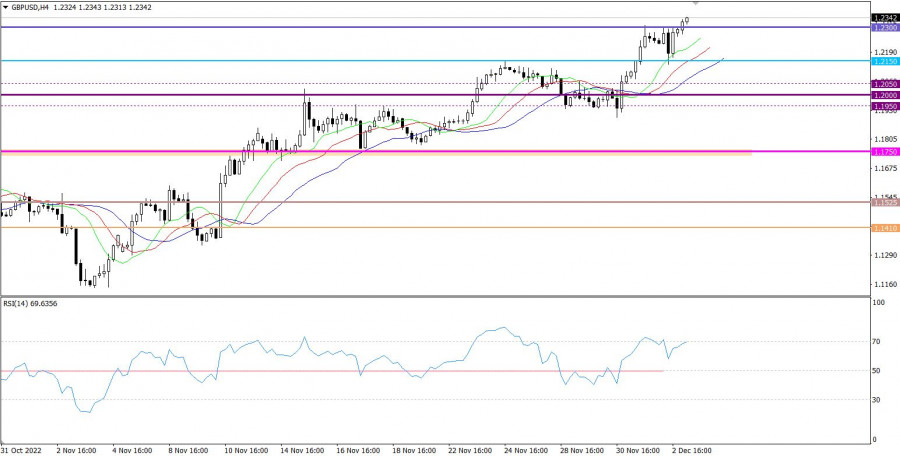The image size is (900, 456).
Task: Select the 1.1410 orange price label
Action: pos(884,228)
